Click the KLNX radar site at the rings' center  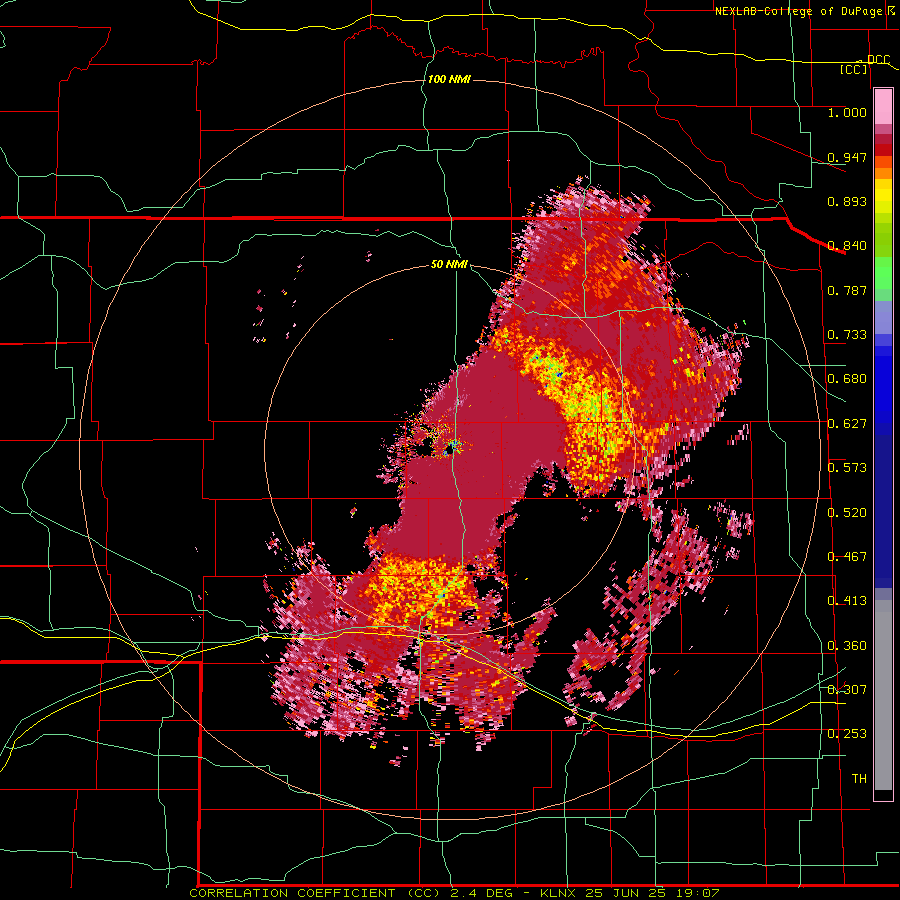452,447
